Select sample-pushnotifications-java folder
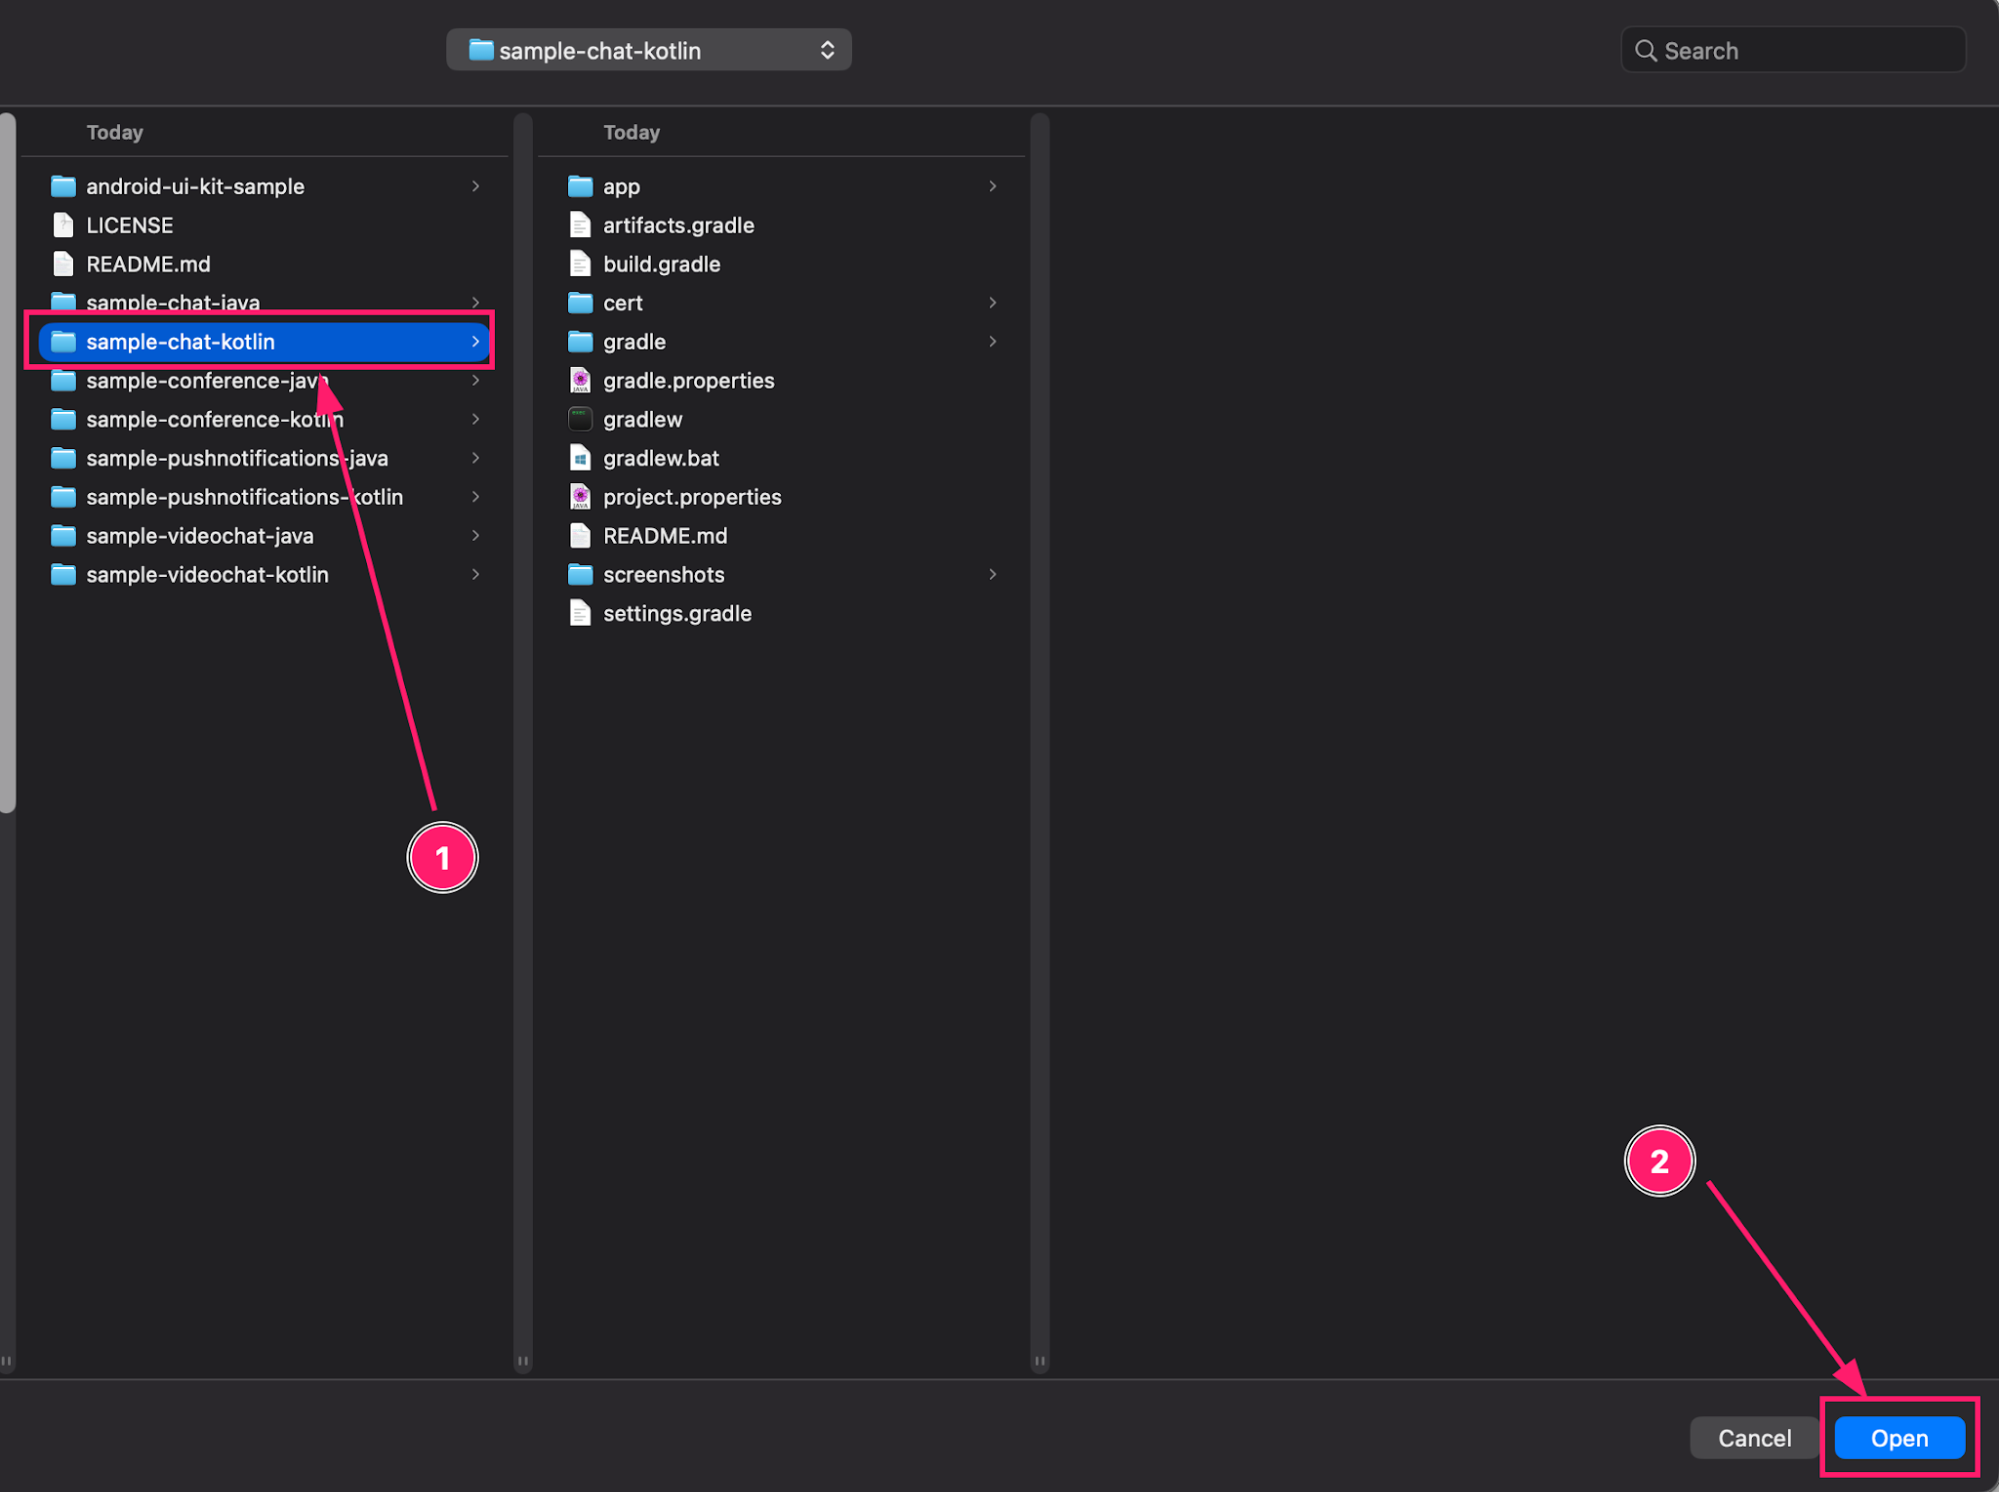This screenshot has height=1493, width=1999. [264, 458]
